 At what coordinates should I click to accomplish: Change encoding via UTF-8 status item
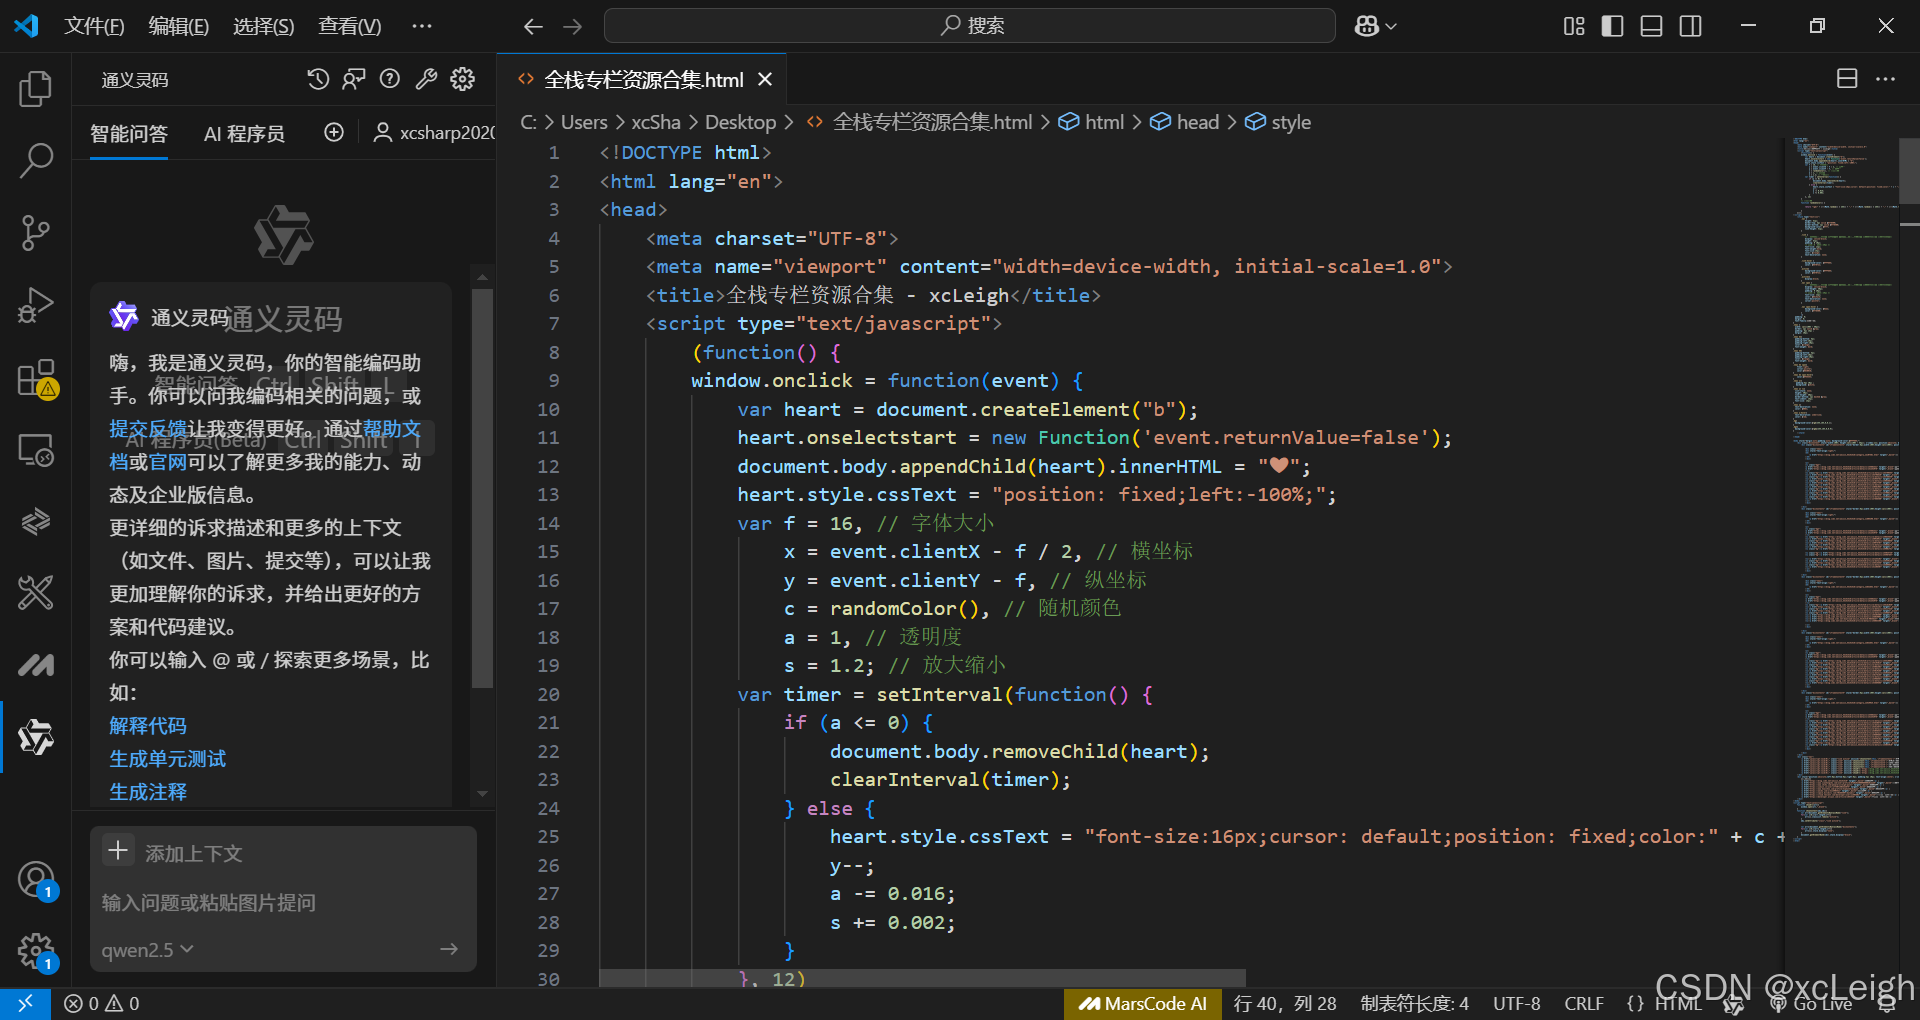coord(1516,1003)
